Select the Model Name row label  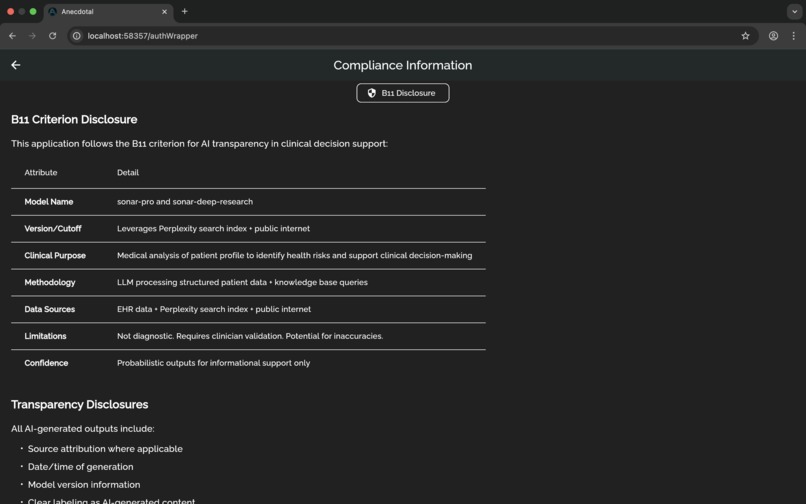click(49, 202)
